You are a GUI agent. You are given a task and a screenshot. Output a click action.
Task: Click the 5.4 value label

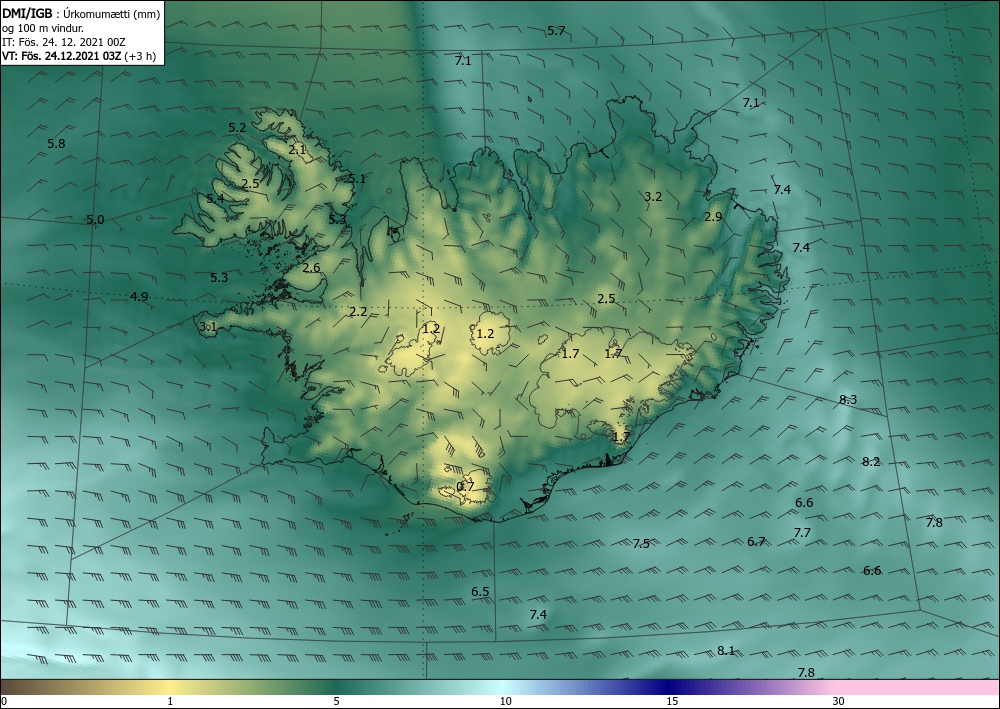(215, 198)
